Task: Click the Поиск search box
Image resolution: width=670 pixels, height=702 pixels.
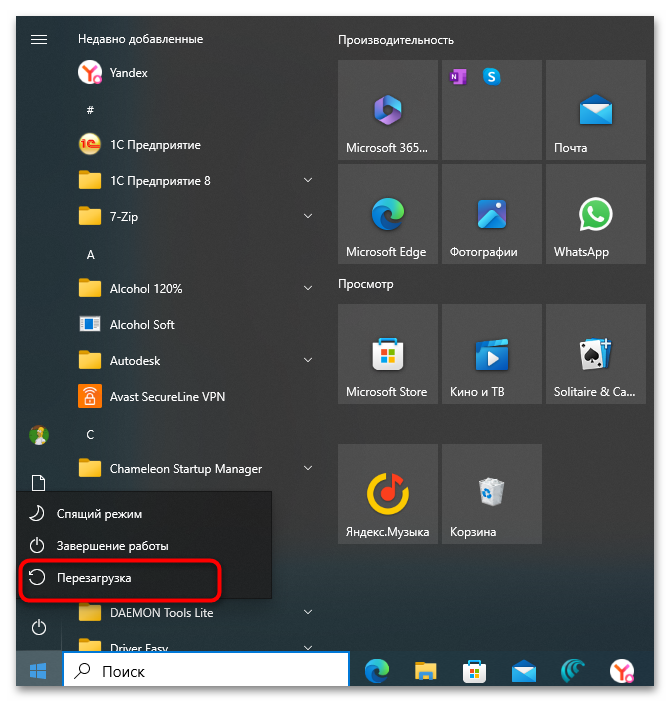Action: click(x=206, y=671)
